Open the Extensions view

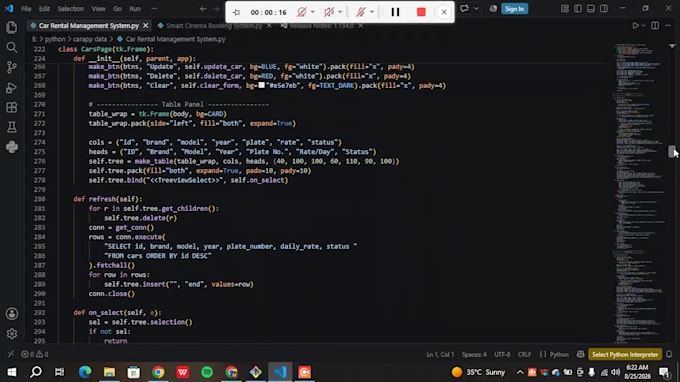(12, 108)
